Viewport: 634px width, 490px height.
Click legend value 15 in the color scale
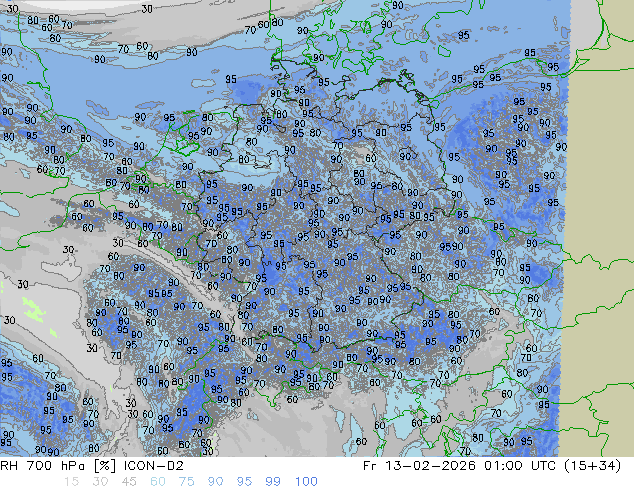[x=71, y=482]
